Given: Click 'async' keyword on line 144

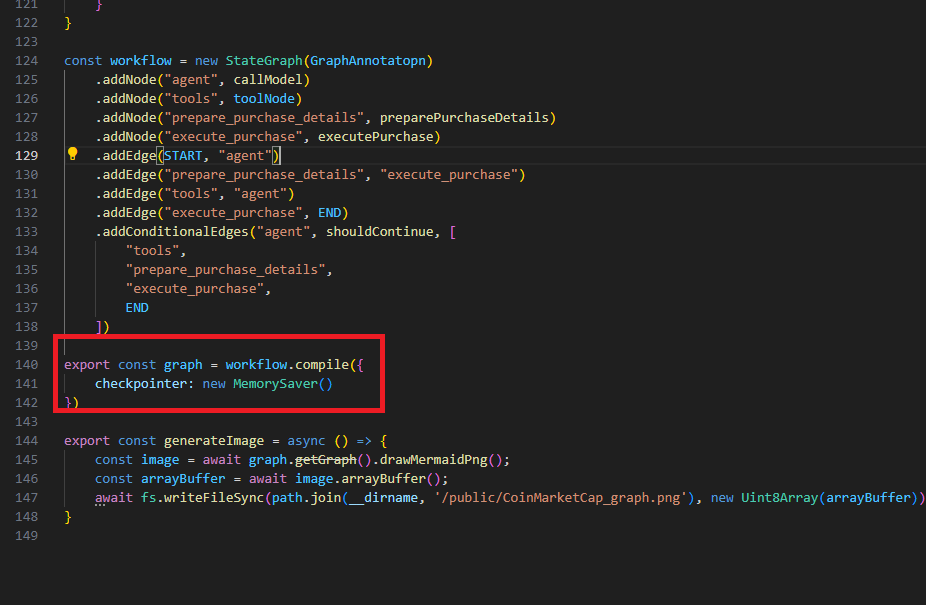Looking at the screenshot, I should [306, 441].
